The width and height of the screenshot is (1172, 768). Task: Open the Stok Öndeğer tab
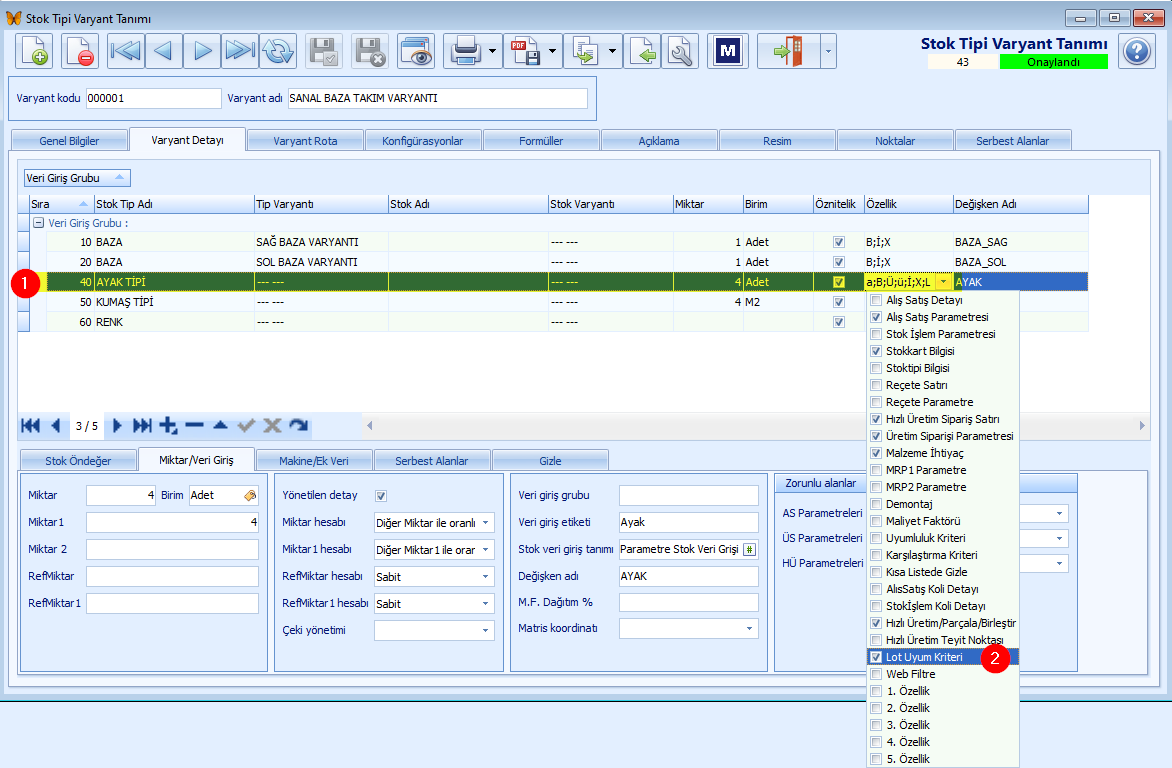click(x=78, y=461)
